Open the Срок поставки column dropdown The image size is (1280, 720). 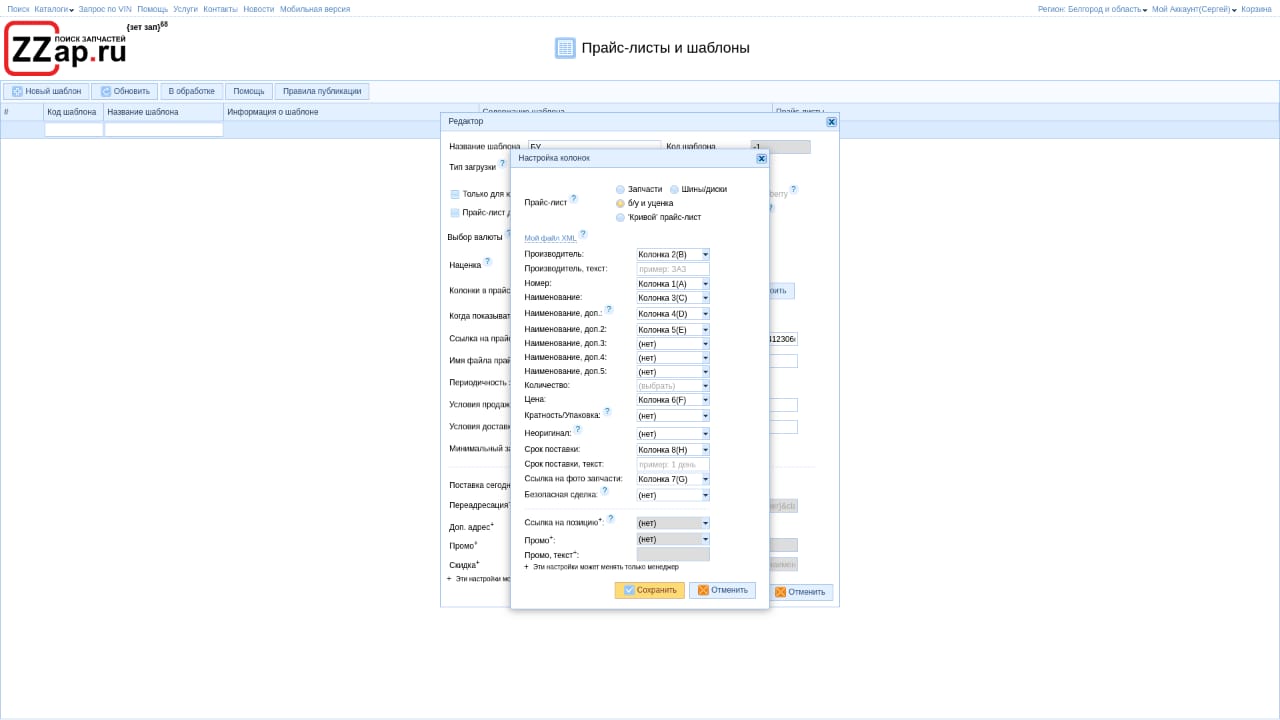click(x=705, y=450)
